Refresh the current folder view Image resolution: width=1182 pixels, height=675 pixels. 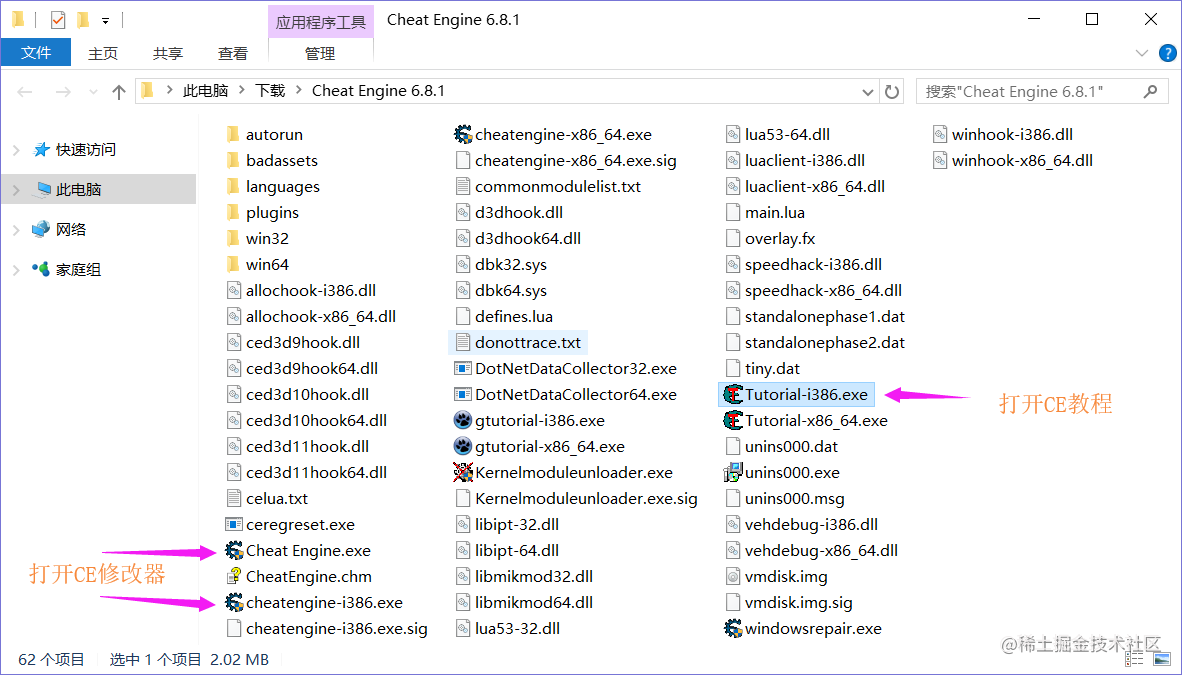pos(892,91)
